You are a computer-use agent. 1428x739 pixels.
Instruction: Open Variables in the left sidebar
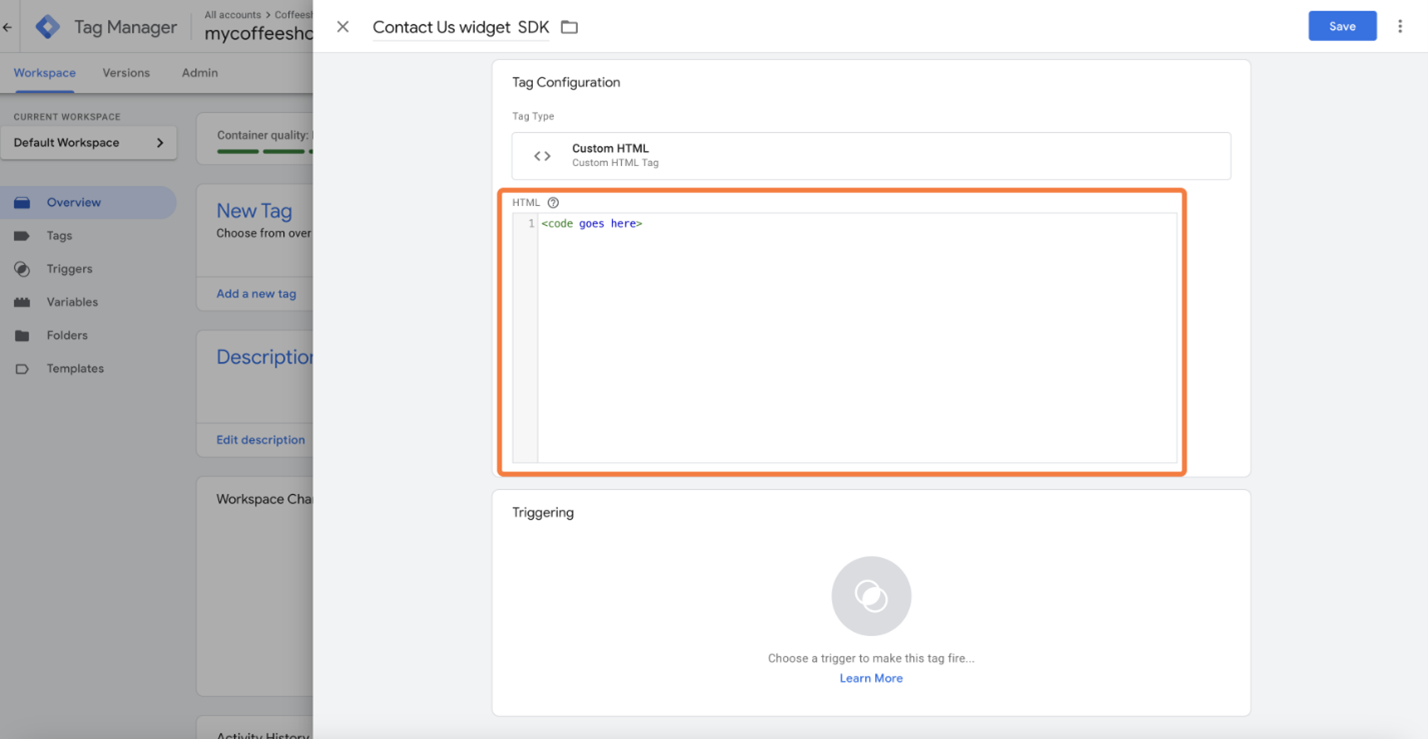click(72, 302)
